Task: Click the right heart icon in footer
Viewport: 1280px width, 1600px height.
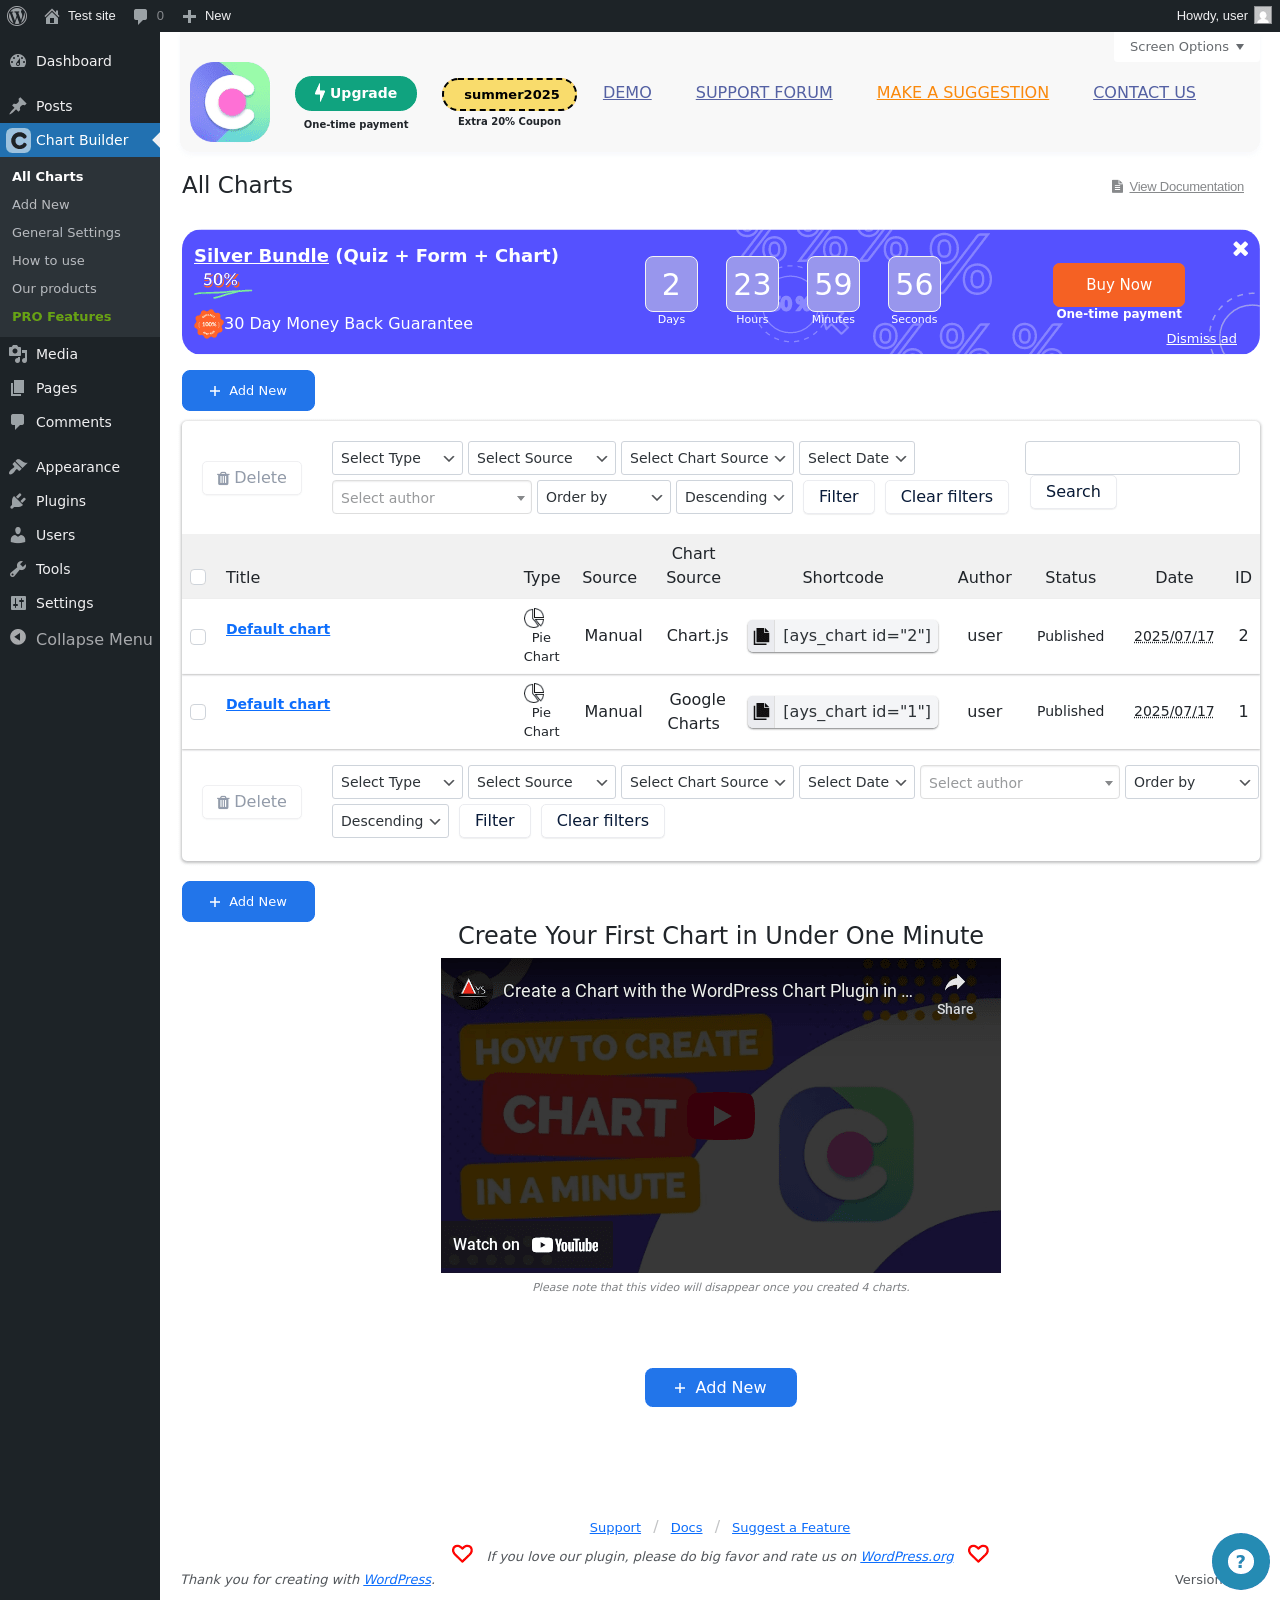Action: click(x=978, y=1554)
